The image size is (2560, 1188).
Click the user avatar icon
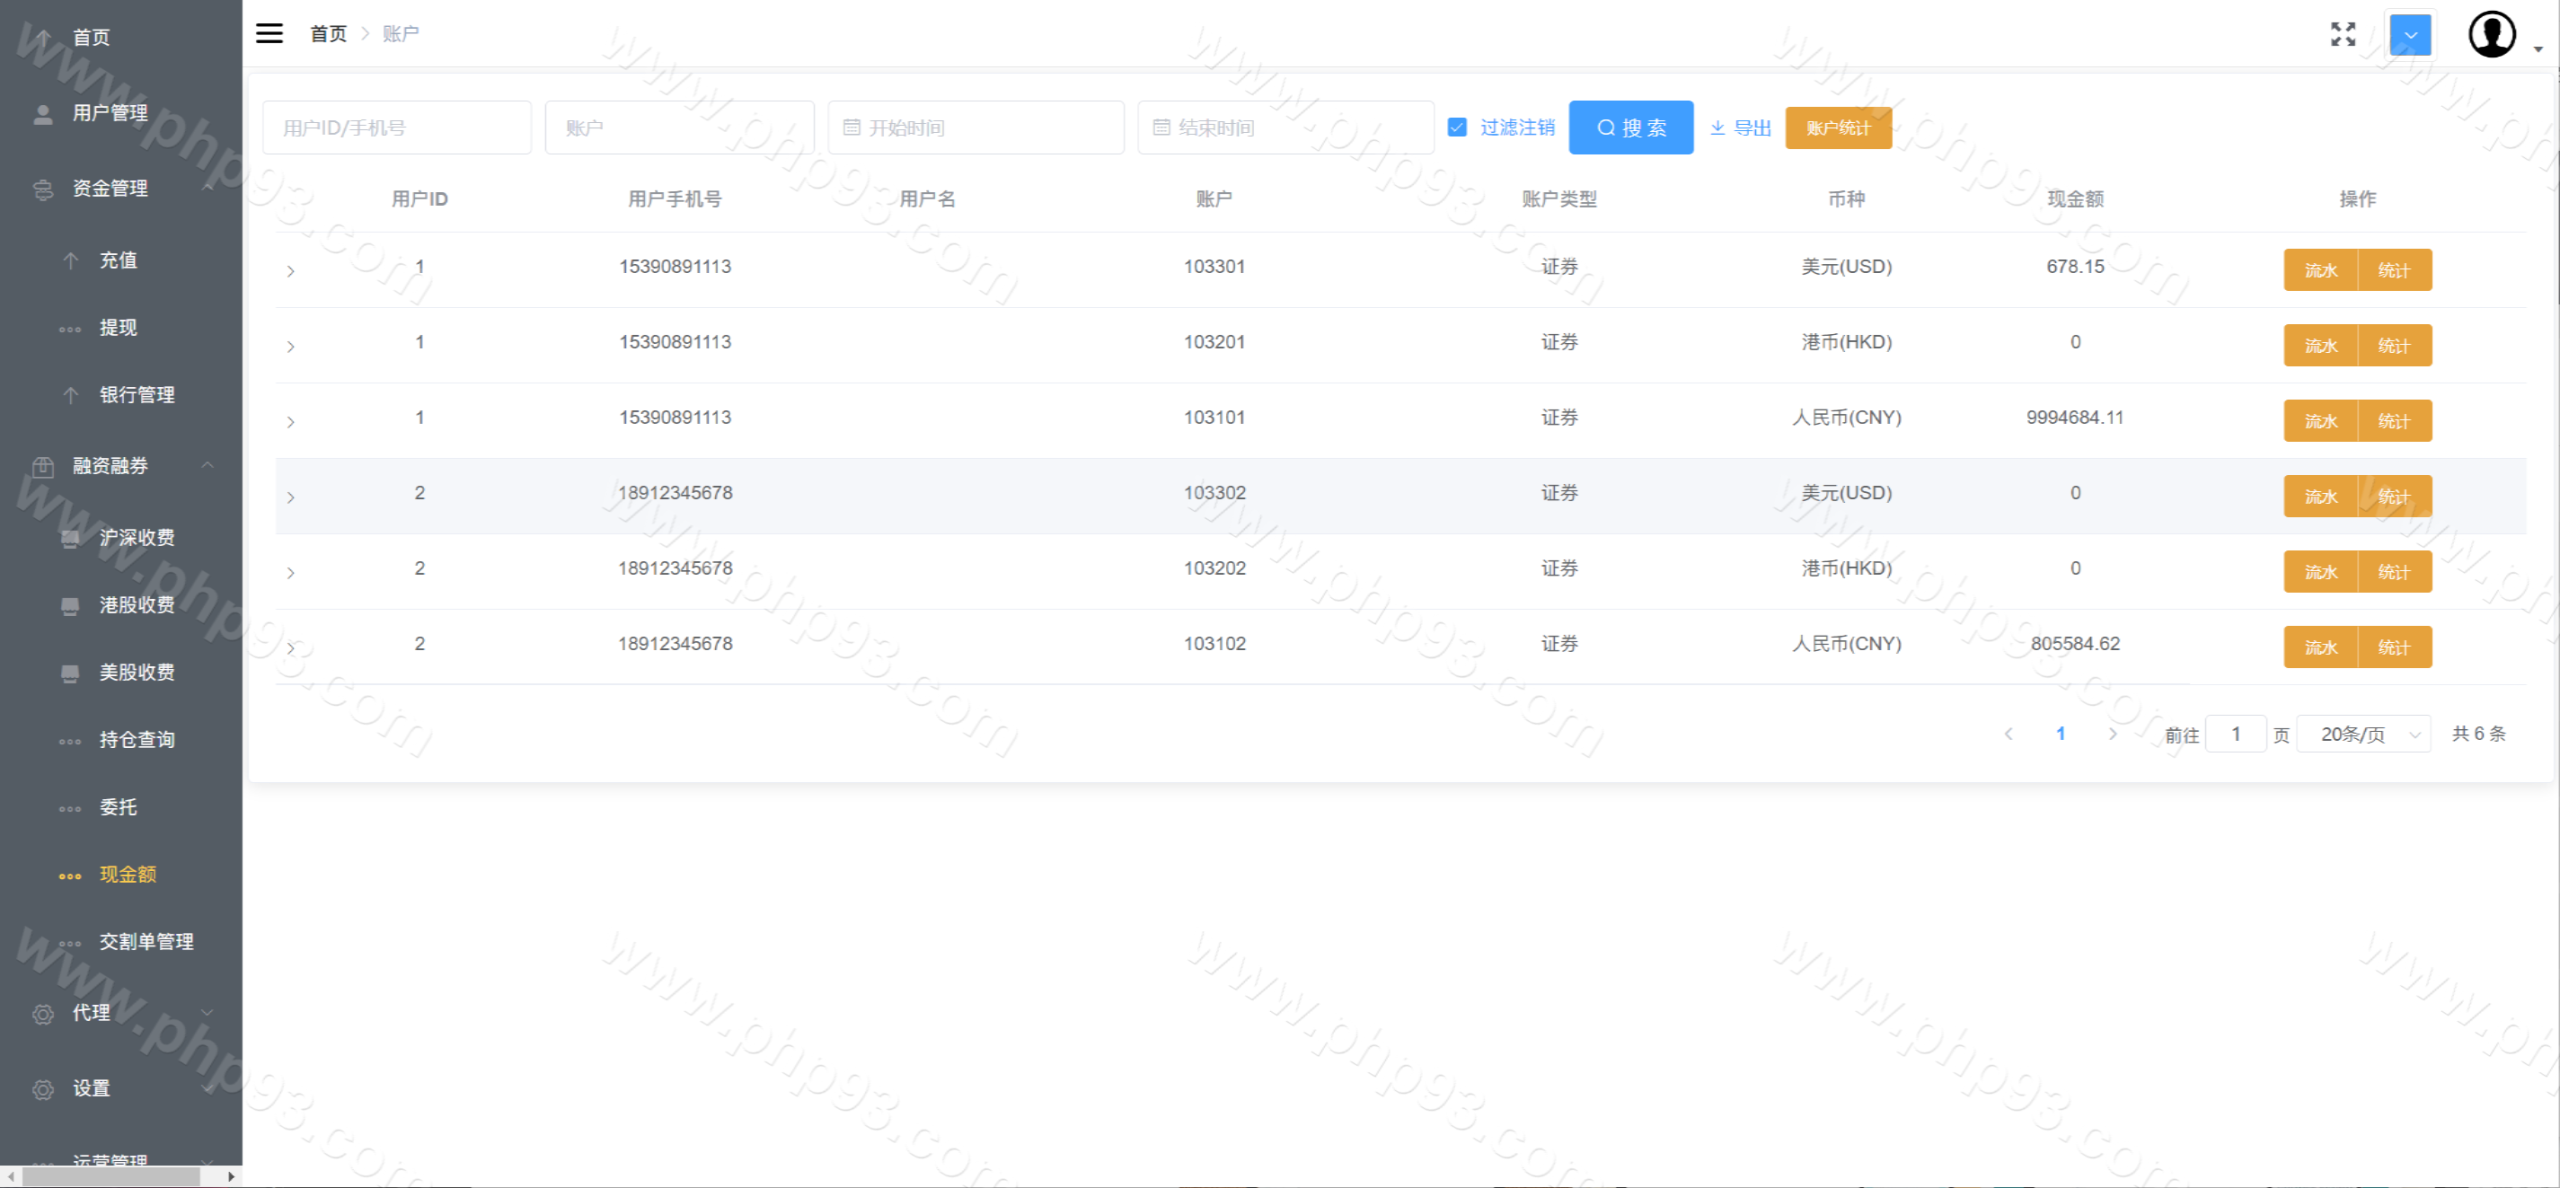tap(2491, 35)
